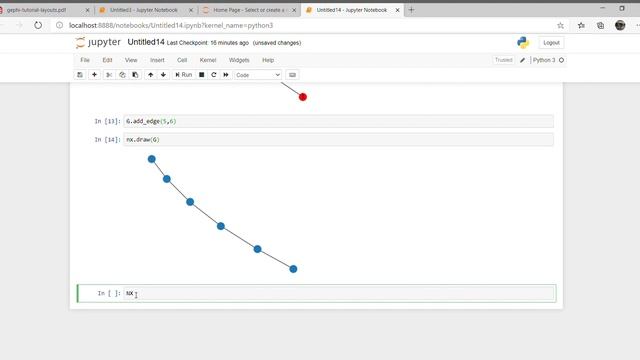Open the browser profile avatar
Viewport: 640px width, 360px height.
coord(620,25)
